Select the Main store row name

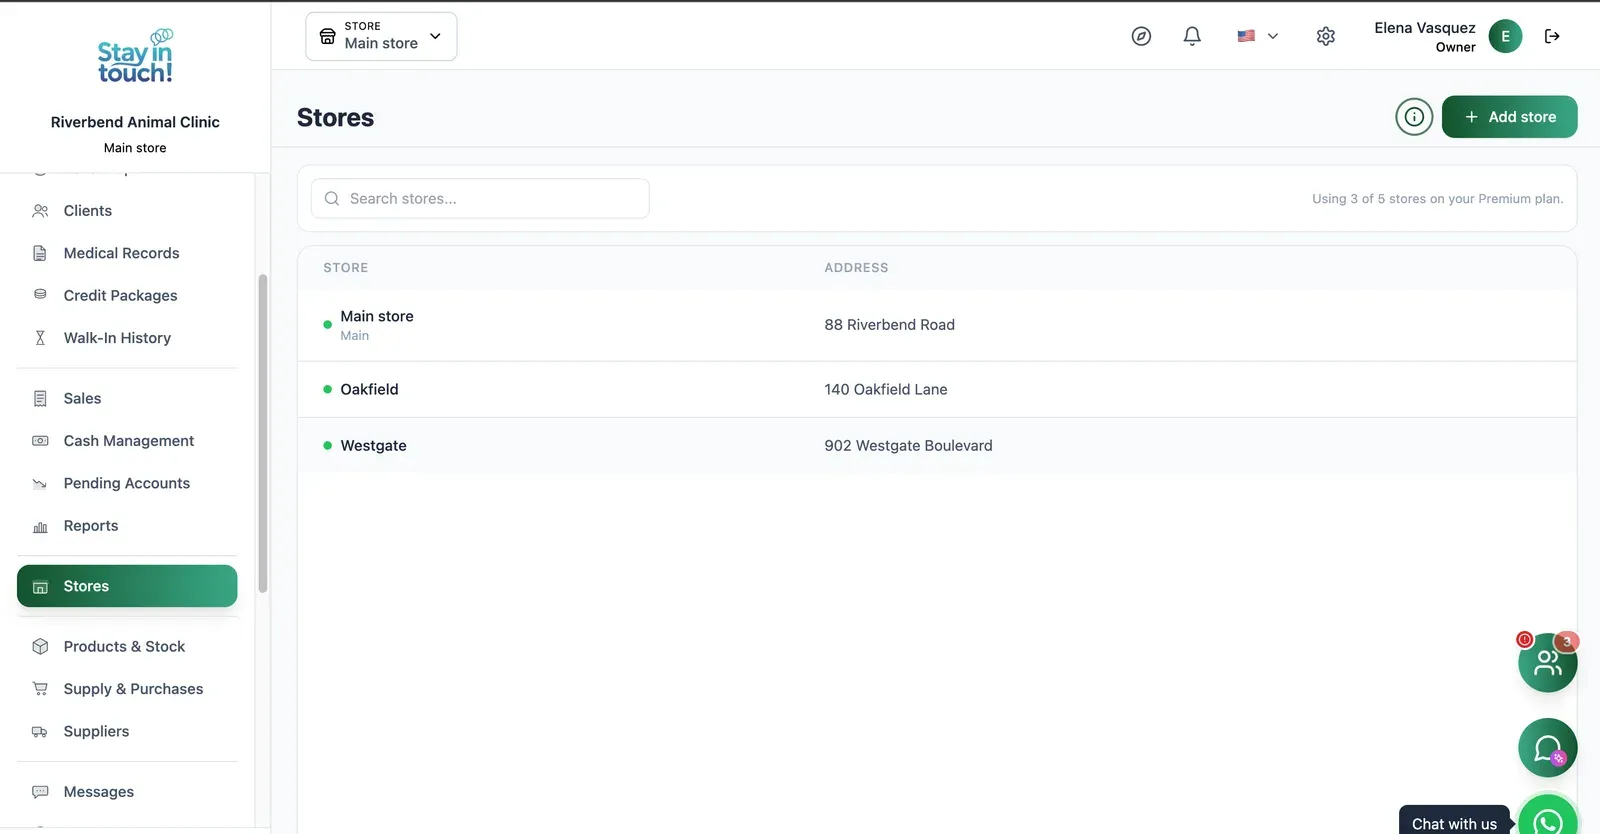377,316
